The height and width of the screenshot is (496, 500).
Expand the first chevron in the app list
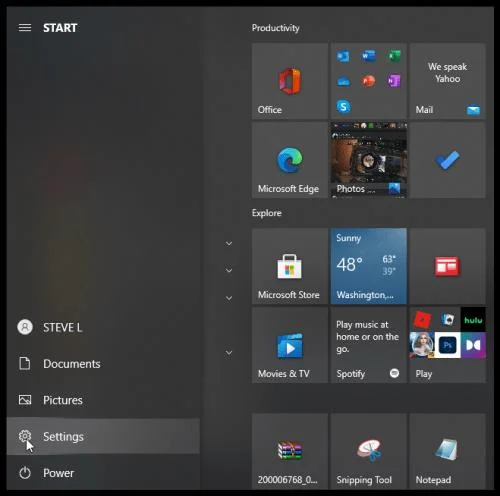coord(229,243)
